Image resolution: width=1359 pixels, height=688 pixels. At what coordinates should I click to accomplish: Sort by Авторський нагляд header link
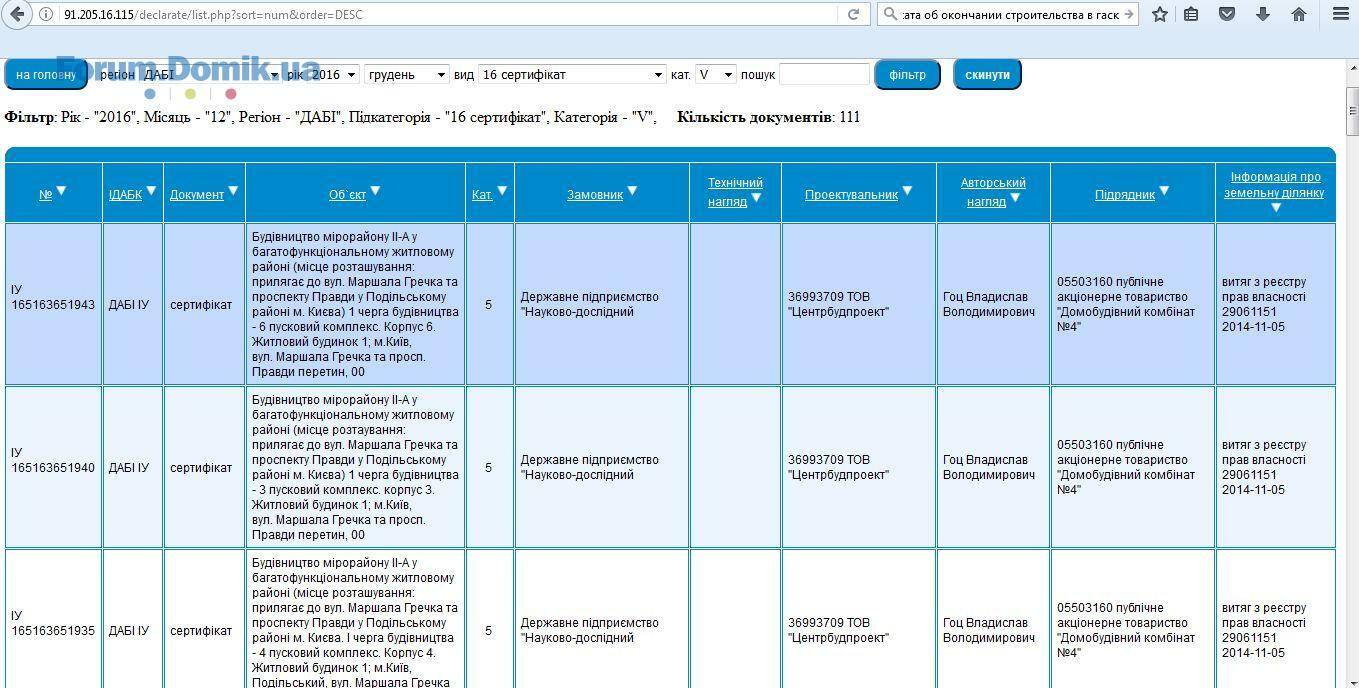tap(993, 192)
